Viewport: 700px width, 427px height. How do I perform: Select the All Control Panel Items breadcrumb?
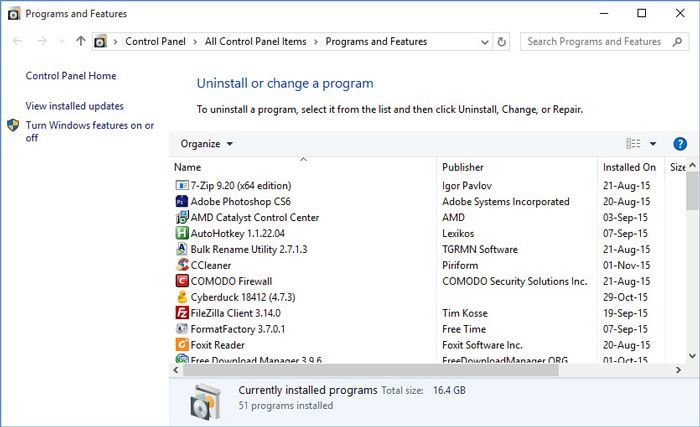tap(255, 42)
